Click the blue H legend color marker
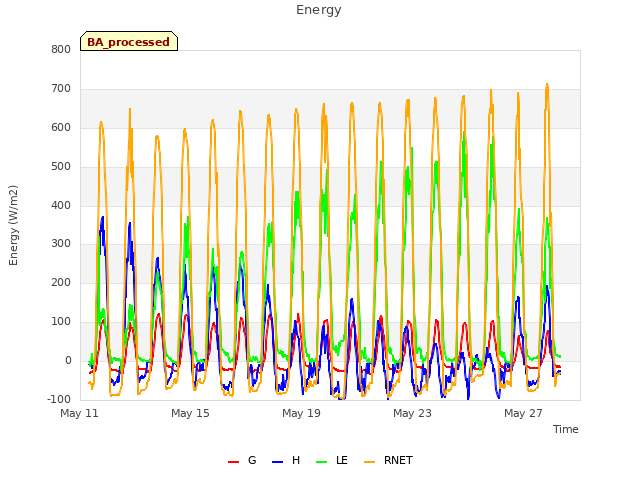Screen dimensions: 640x480 (x=277, y=462)
